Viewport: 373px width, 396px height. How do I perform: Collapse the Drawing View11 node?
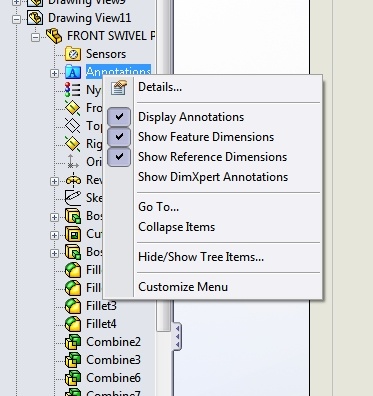coord(16,19)
